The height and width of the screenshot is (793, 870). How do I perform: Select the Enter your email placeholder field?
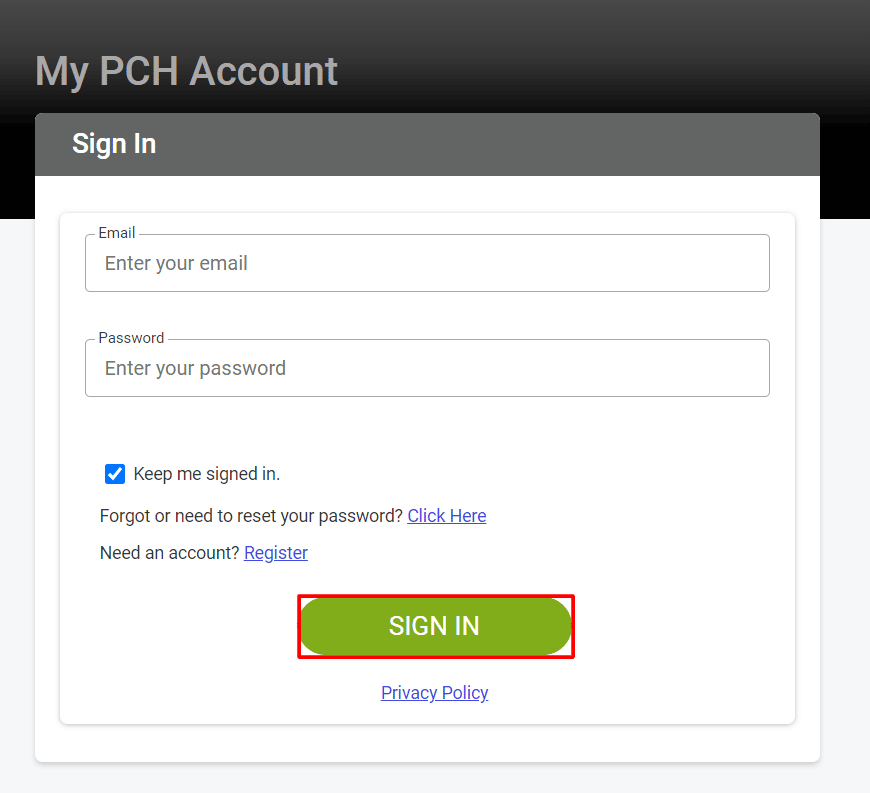[427, 263]
